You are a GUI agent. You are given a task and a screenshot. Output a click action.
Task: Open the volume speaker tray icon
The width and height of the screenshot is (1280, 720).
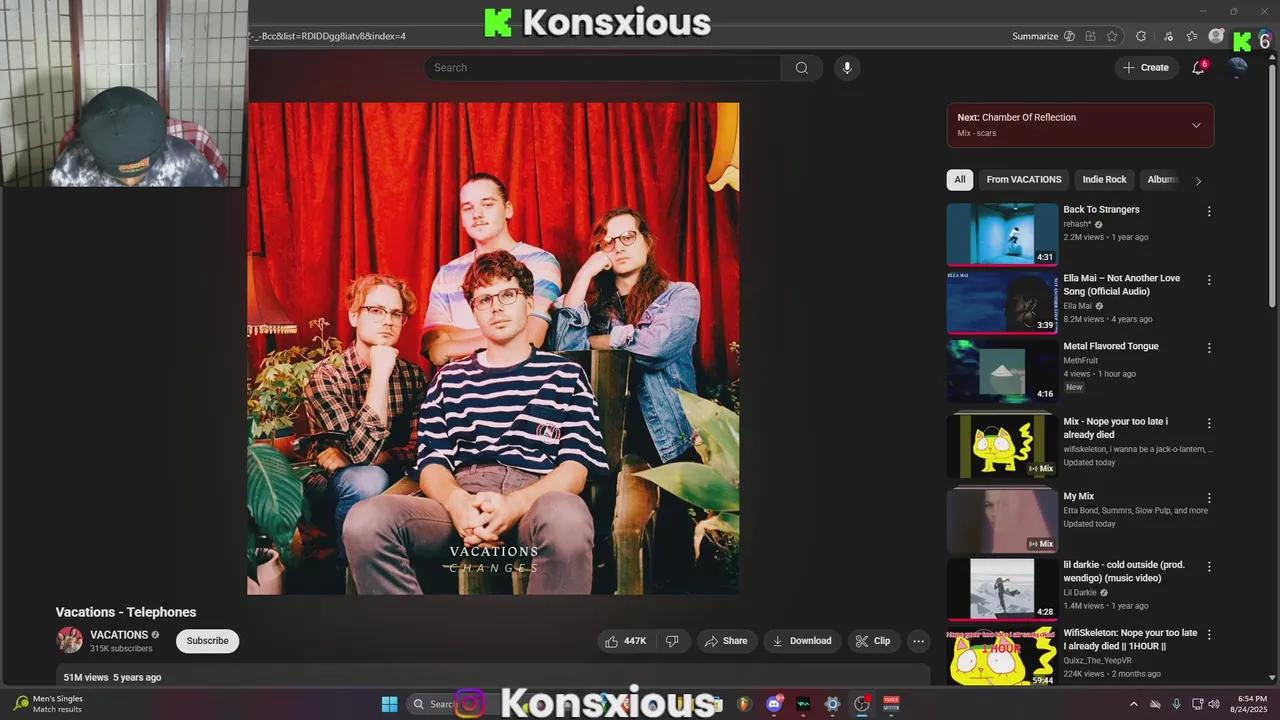1214,704
